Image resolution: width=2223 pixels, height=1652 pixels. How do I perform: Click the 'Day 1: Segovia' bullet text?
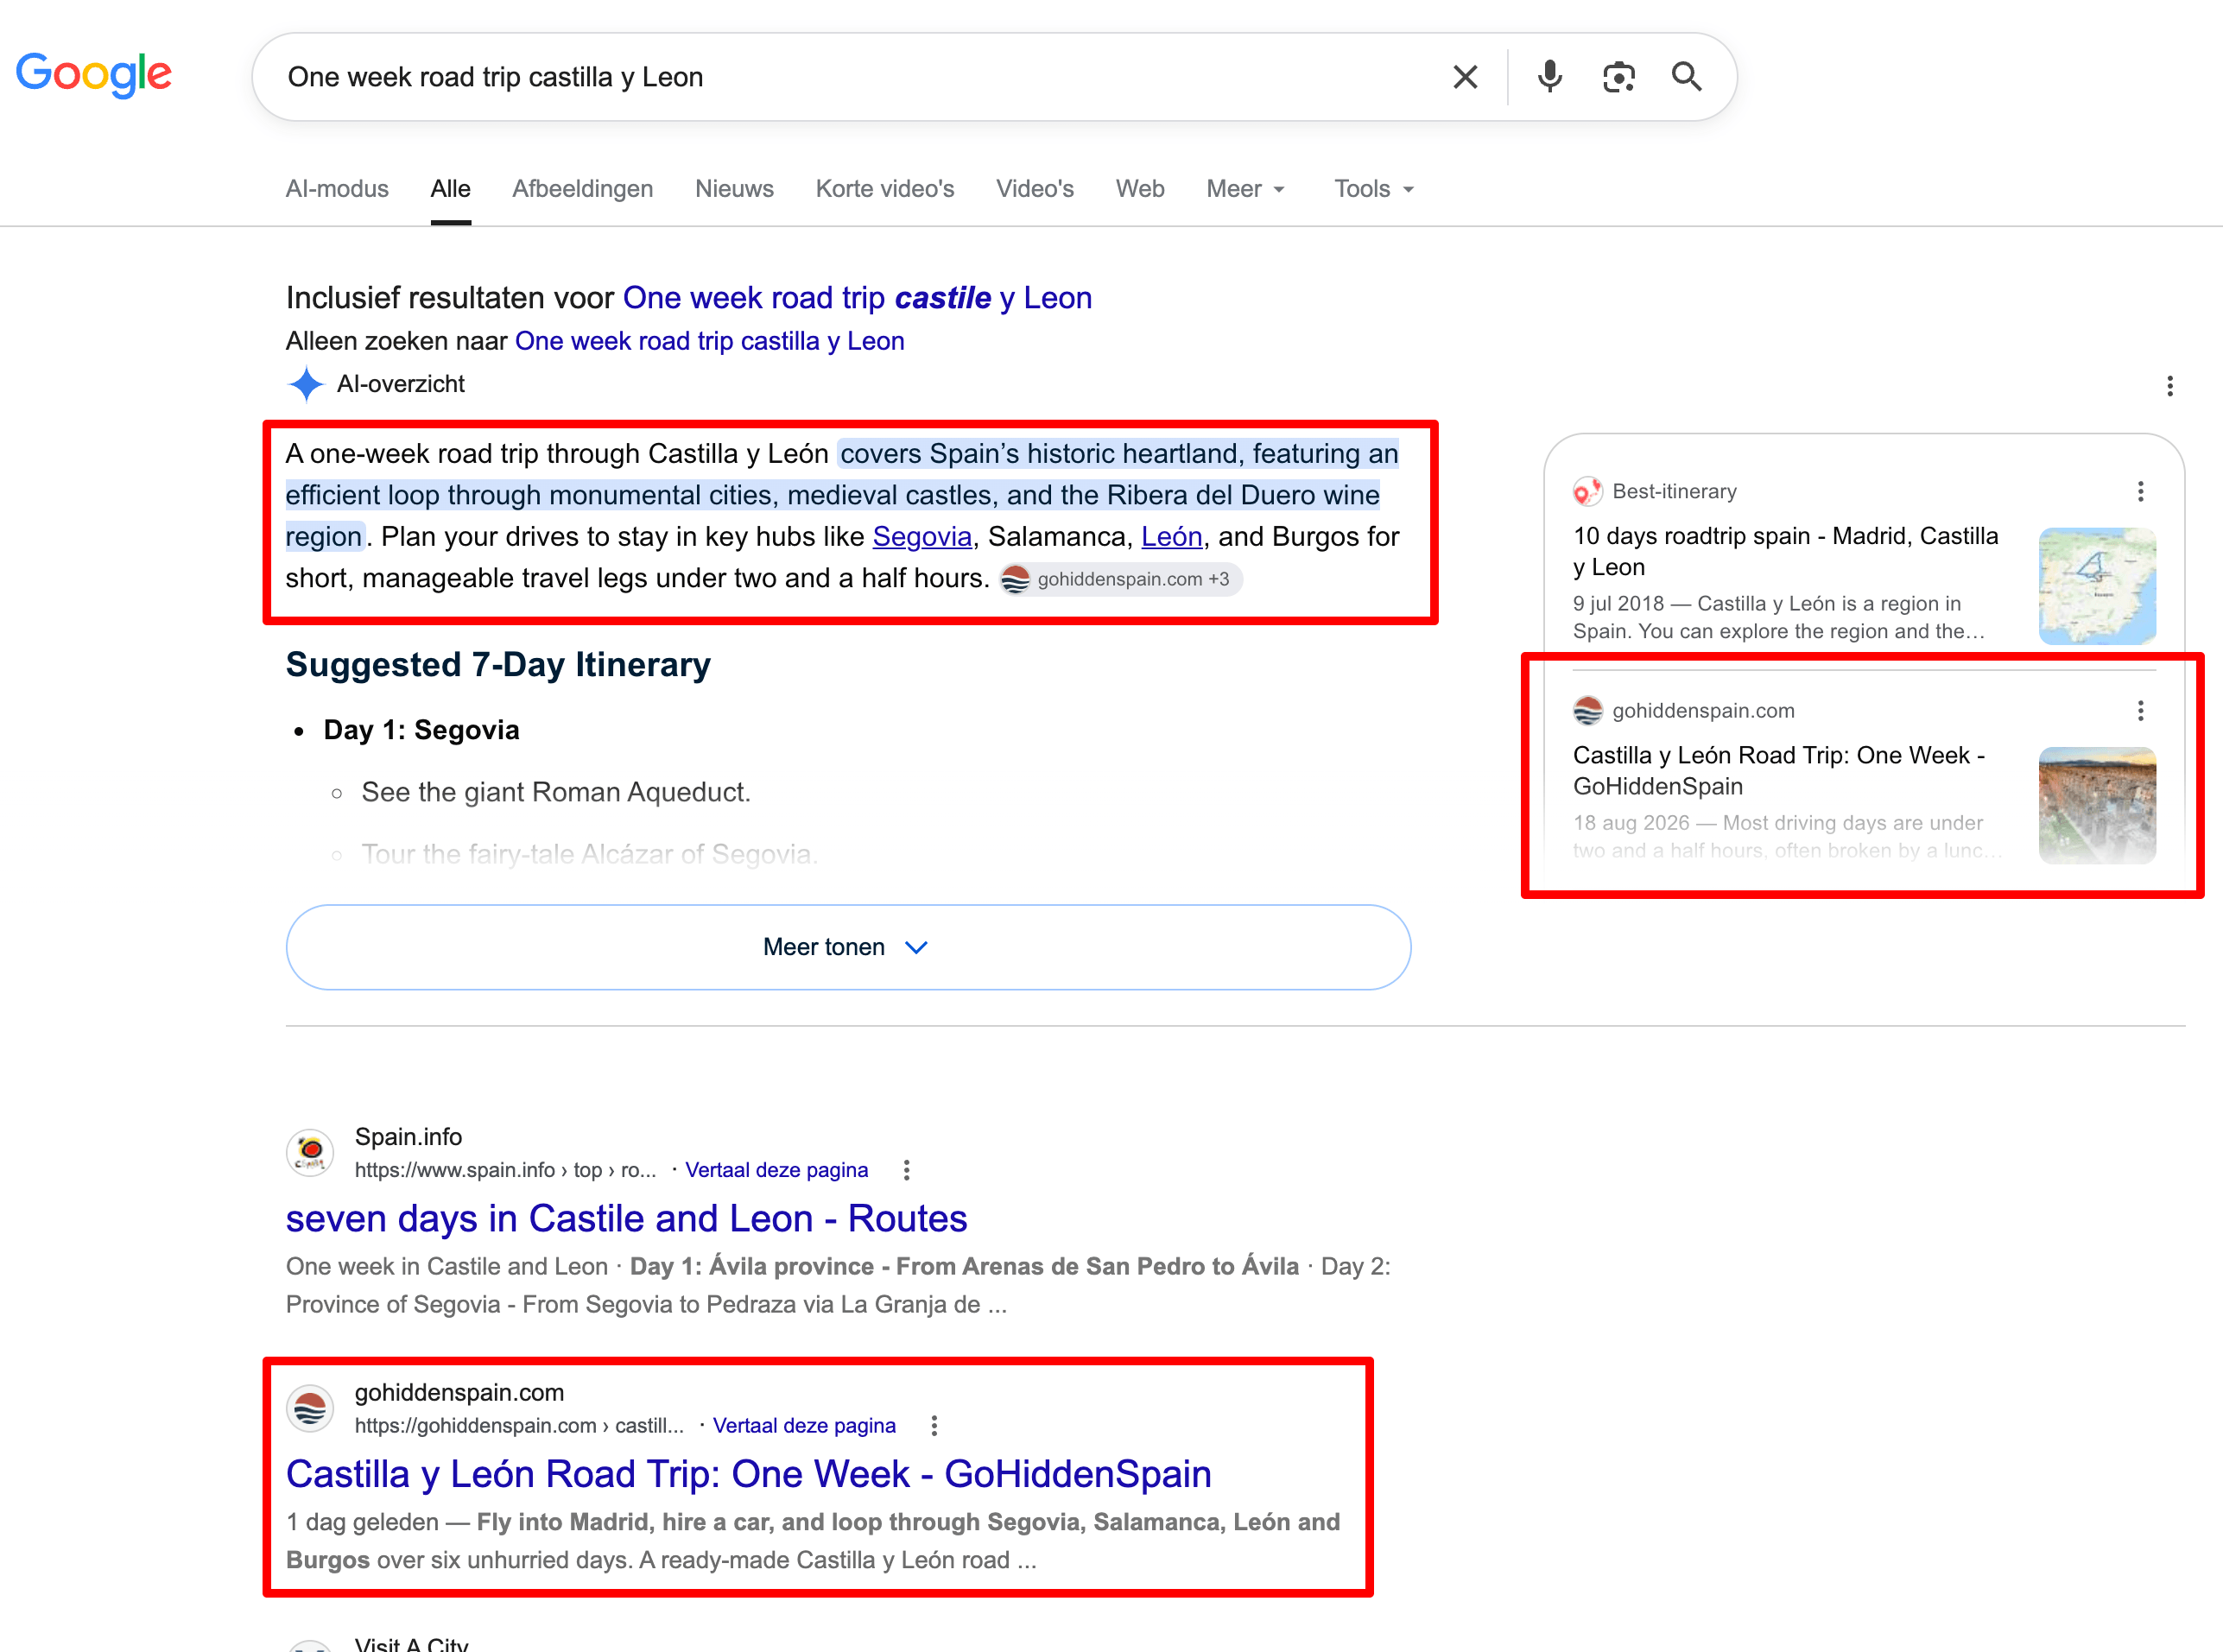point(421,730)
